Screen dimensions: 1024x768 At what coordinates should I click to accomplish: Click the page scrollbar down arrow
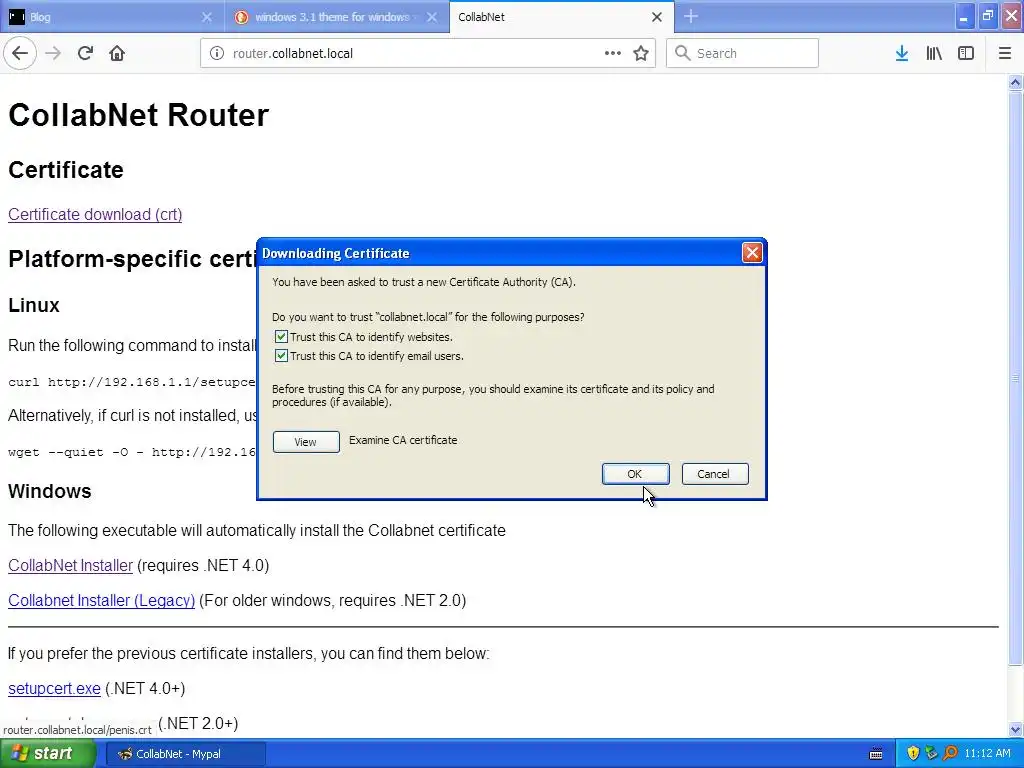(x=1015, y=729)
